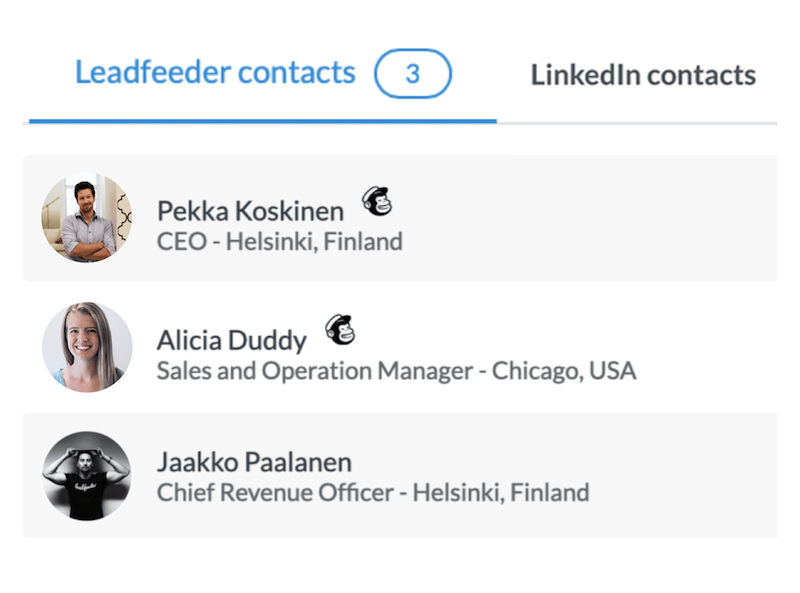The width and height of the screenshot is (800, 593).
Task: Select the Leadfeeder contacts tab
Action: (216, 72)
